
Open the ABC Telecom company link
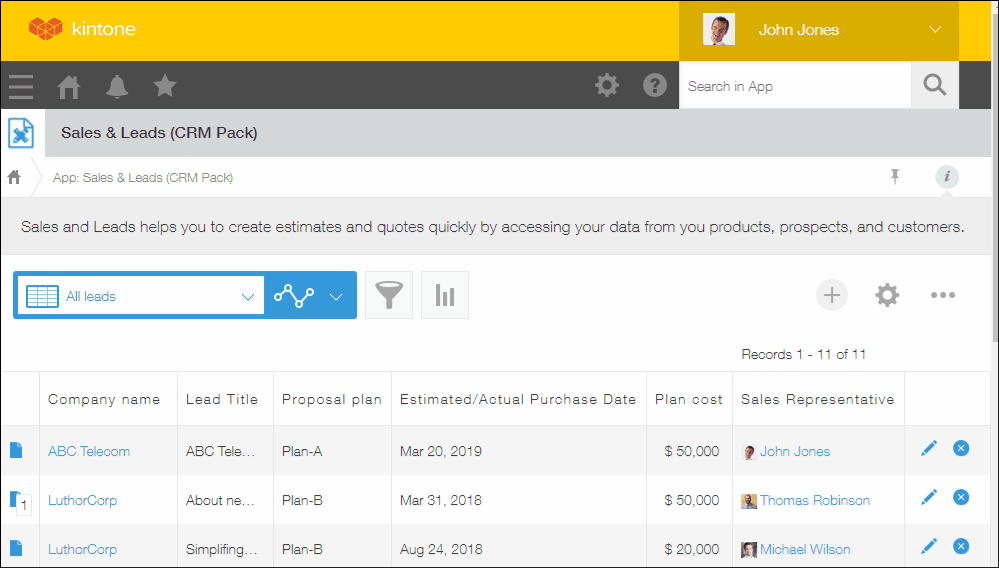[x=89, y=451]
